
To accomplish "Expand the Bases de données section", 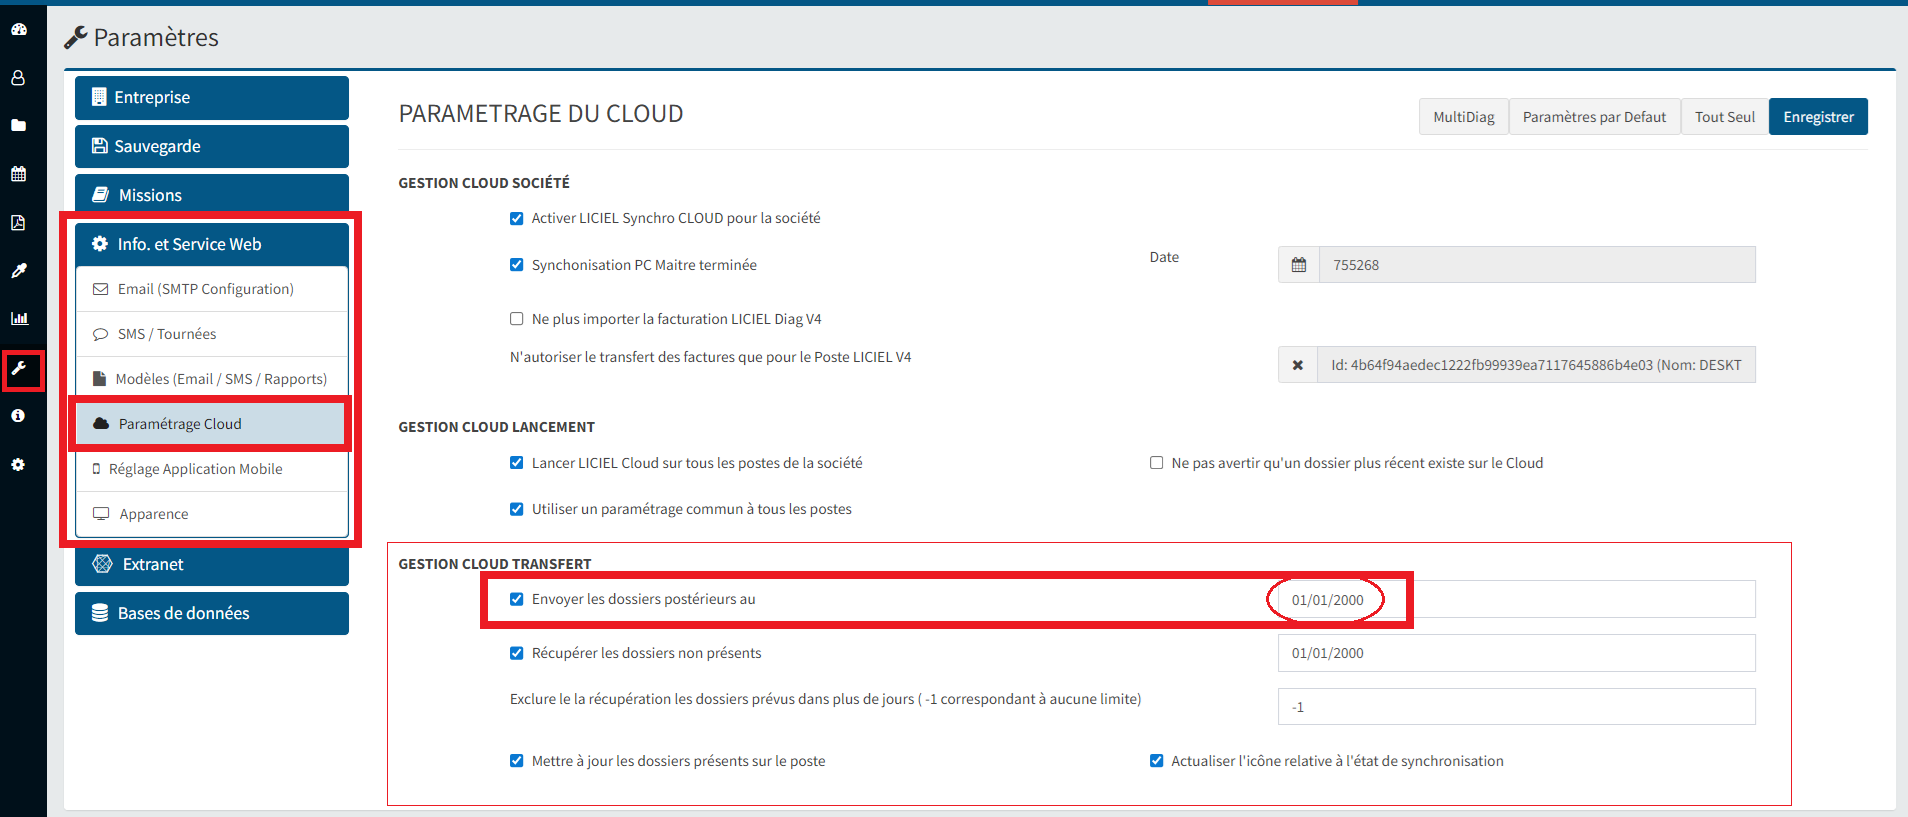I will pos(212,613).
